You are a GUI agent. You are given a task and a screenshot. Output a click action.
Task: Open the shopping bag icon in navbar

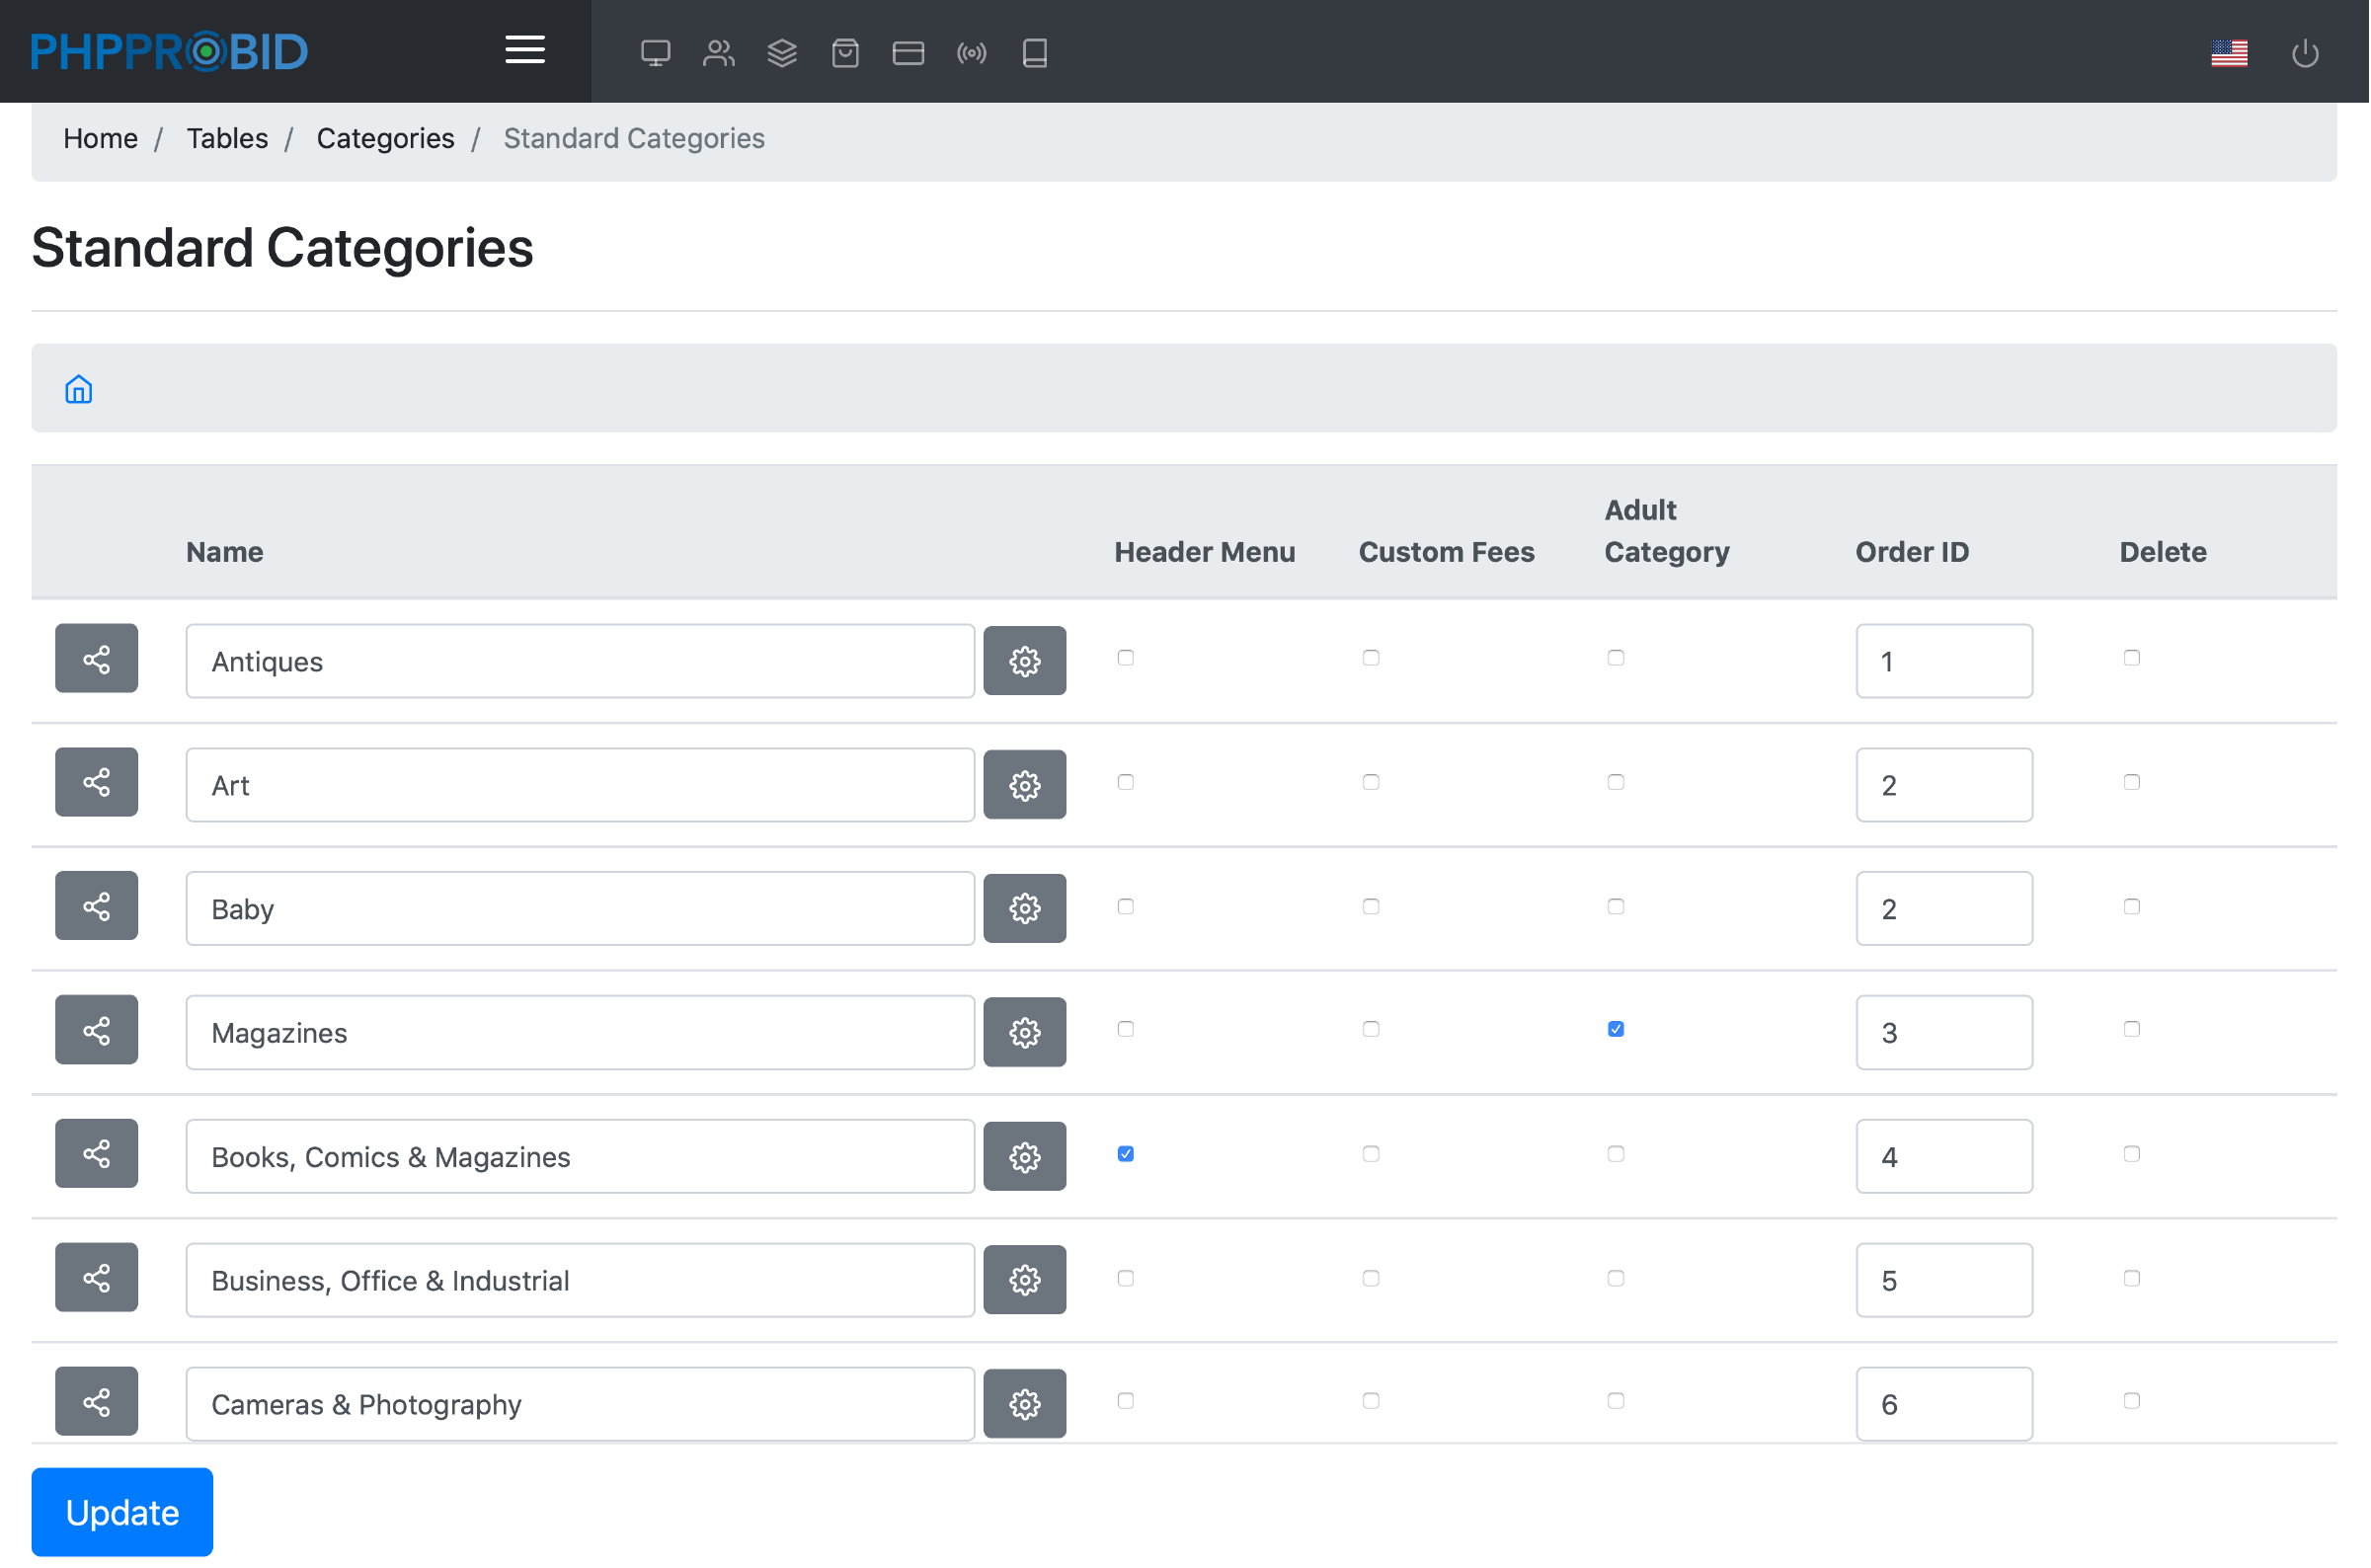pos(845,53)
